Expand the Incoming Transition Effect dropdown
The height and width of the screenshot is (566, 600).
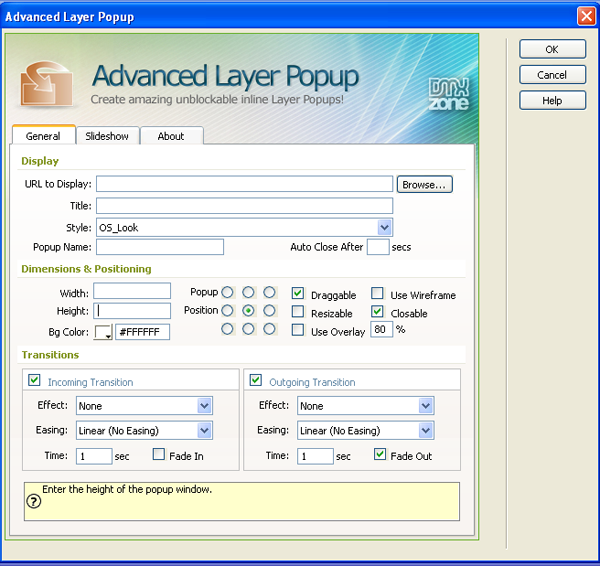(204, 406)
